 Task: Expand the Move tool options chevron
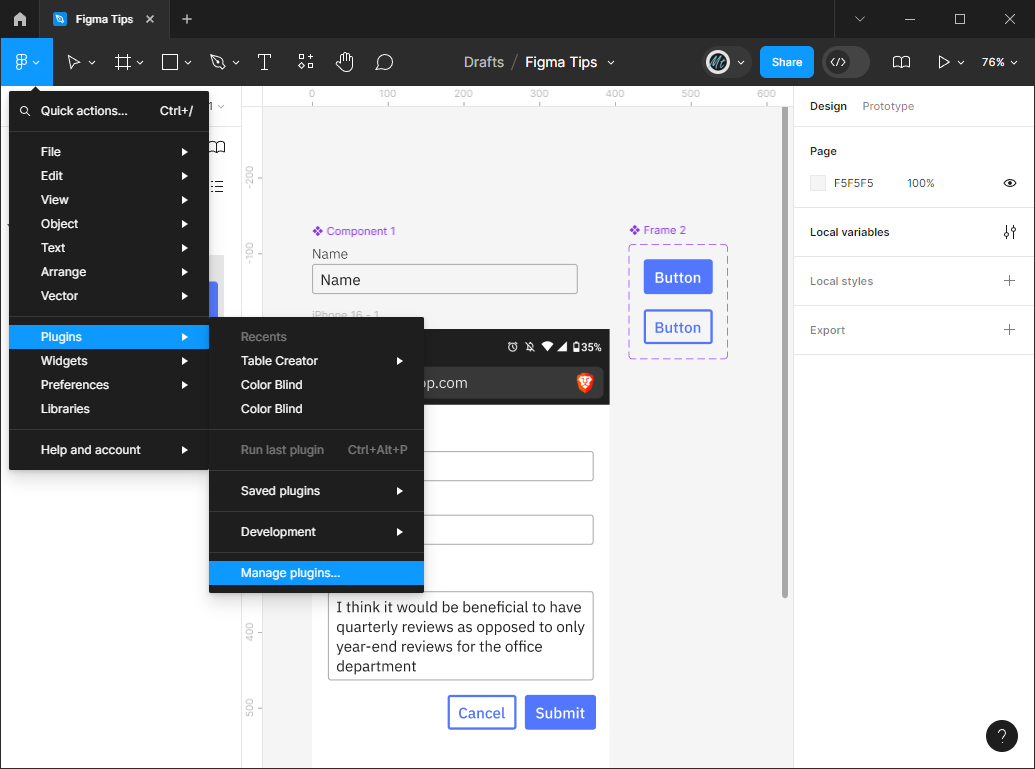[92, 63]
